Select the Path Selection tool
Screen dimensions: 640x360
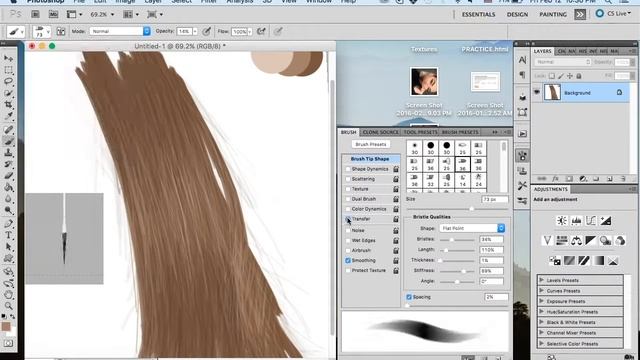[x=8, y=247]
